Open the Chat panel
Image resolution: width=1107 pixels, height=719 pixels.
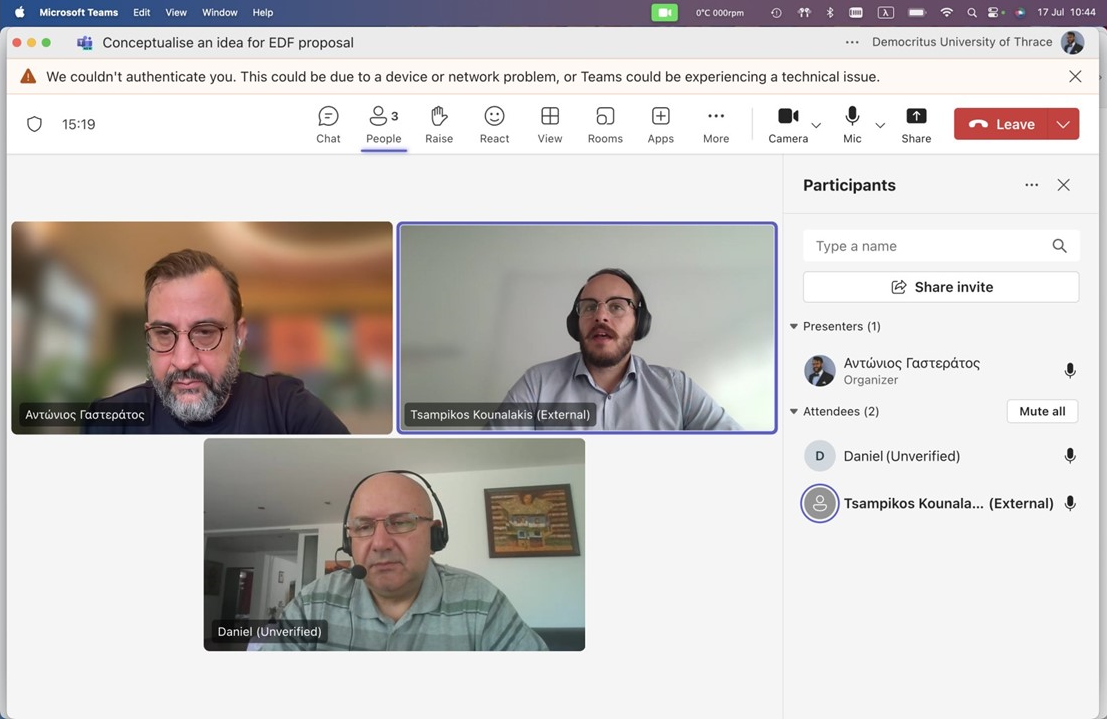pos(328,125)
